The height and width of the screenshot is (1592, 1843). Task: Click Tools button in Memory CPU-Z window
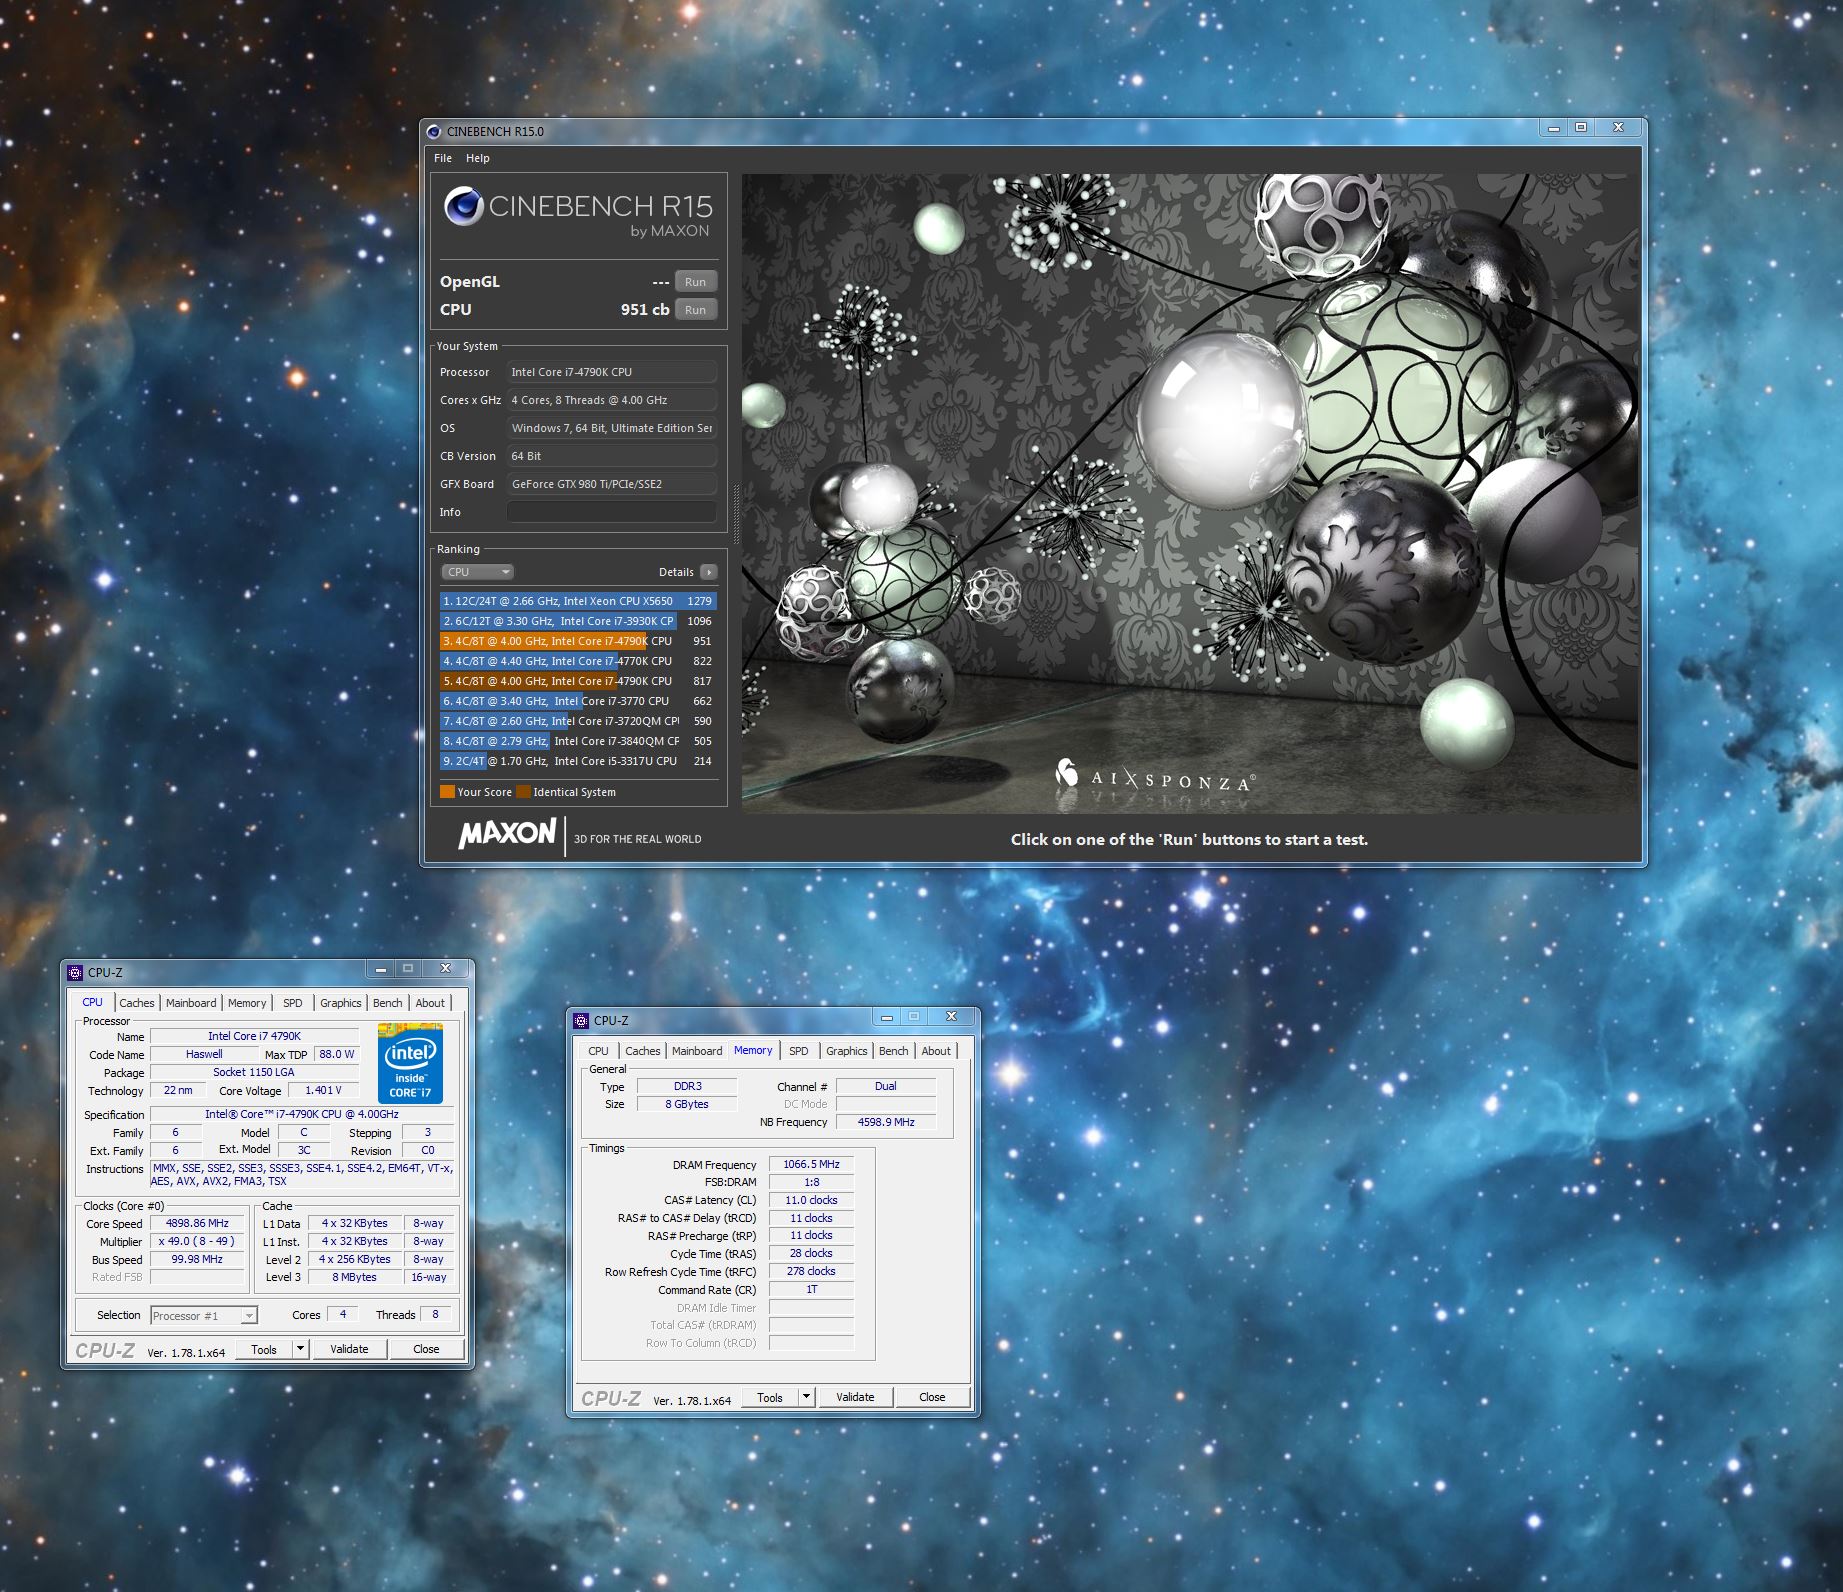[770, 1397]
